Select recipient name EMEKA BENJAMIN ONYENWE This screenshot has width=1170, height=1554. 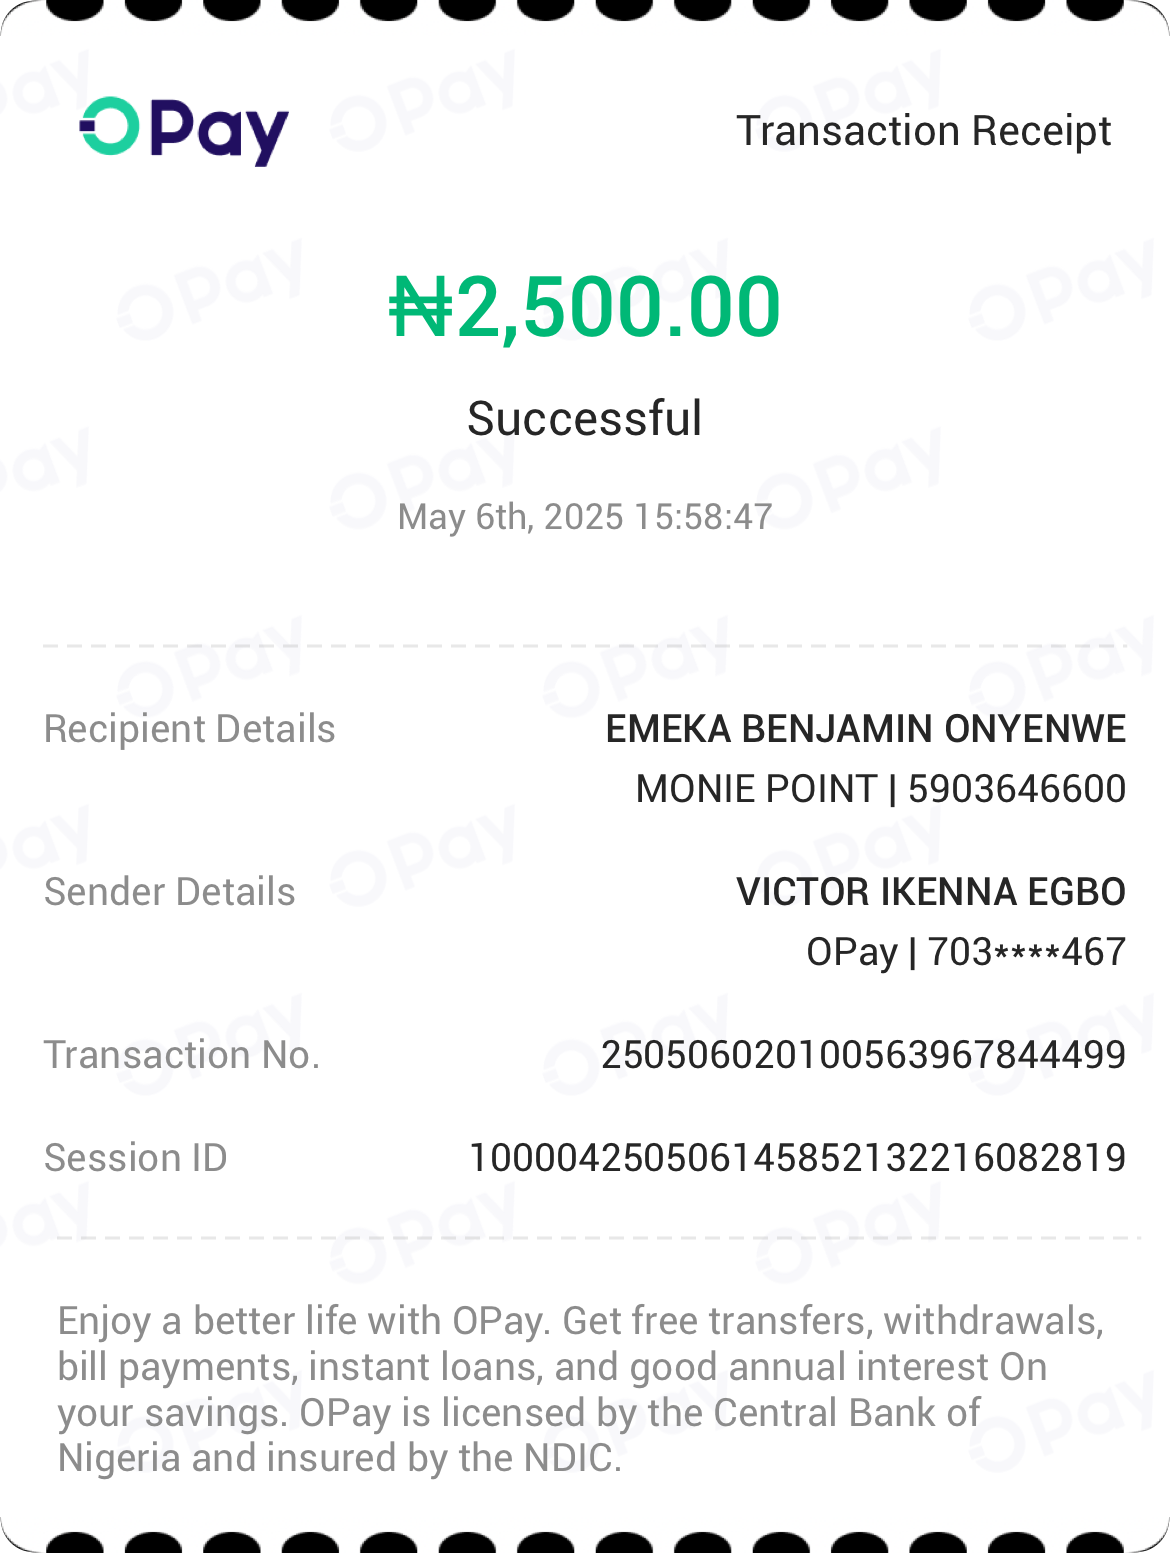(866, 729)
